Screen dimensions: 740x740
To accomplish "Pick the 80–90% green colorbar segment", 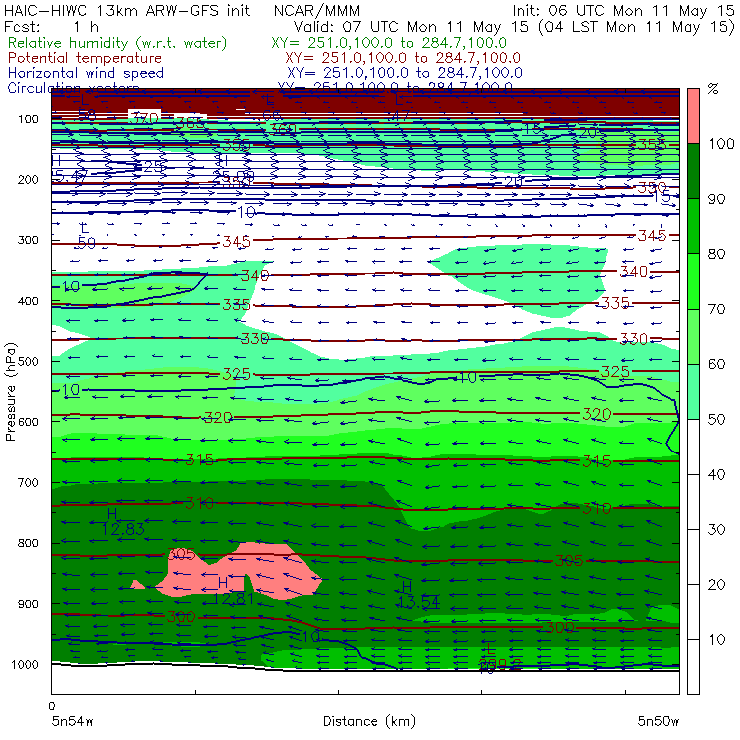I will (693, 226).
